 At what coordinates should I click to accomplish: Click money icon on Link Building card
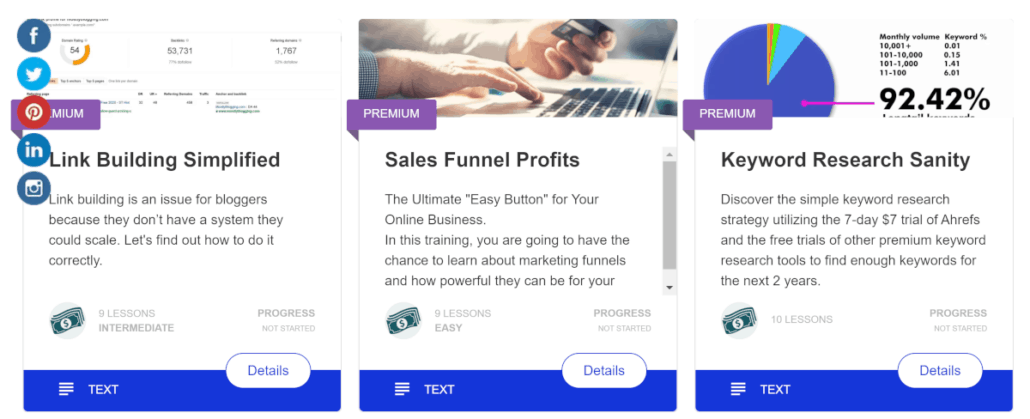(68, 320)
